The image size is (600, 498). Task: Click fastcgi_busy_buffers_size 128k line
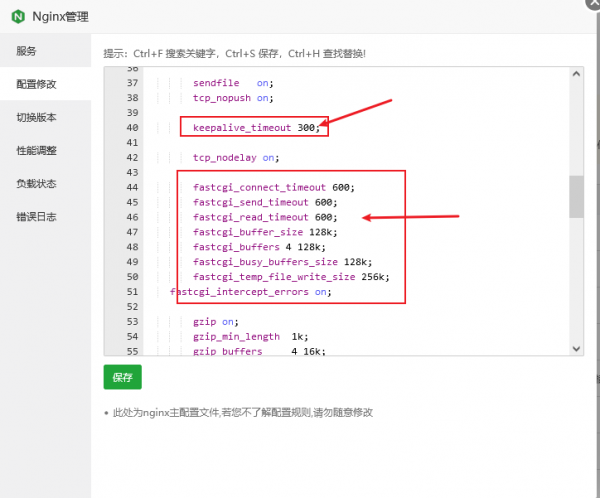pos(282,262)
